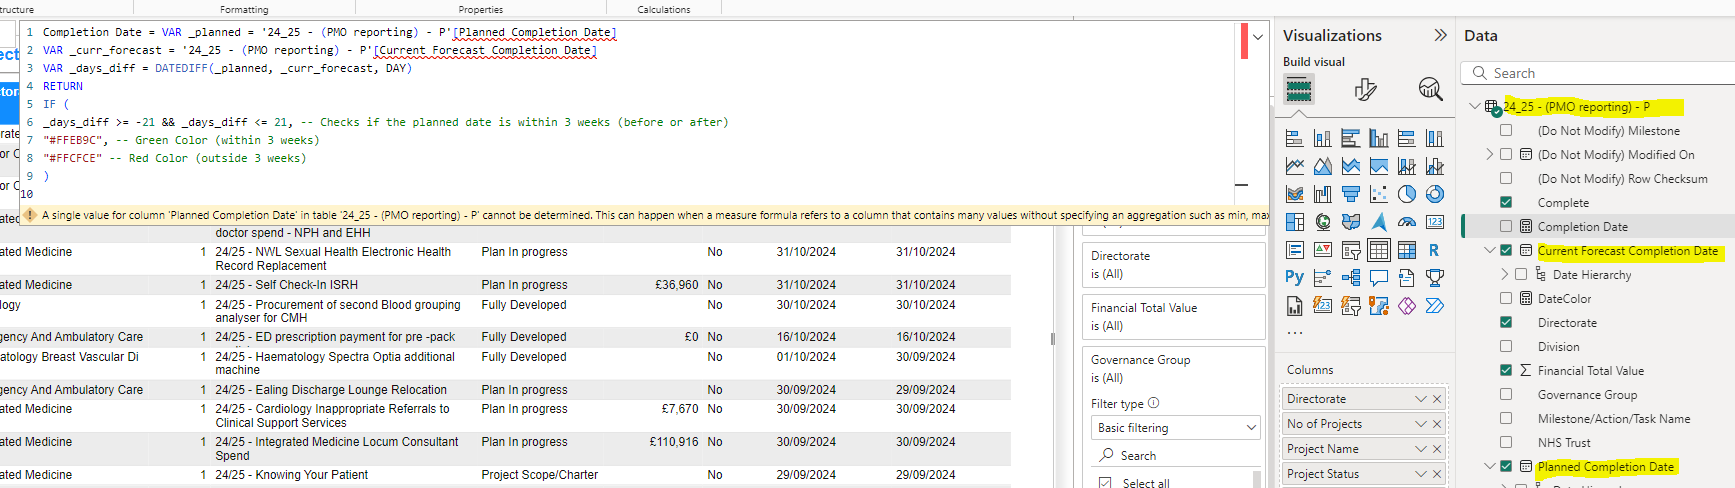Select the decomposition tree visual
Screen dimensions: 1735x488
1350,277
